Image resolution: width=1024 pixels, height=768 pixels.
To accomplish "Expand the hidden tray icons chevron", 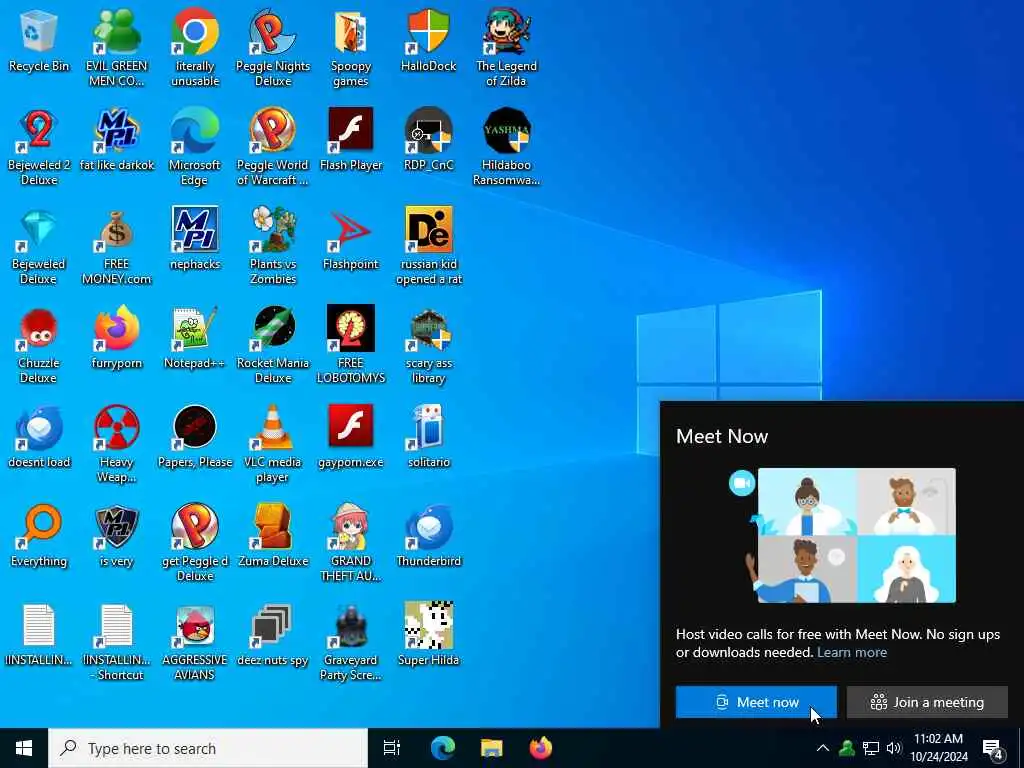I will pos(823,748).
